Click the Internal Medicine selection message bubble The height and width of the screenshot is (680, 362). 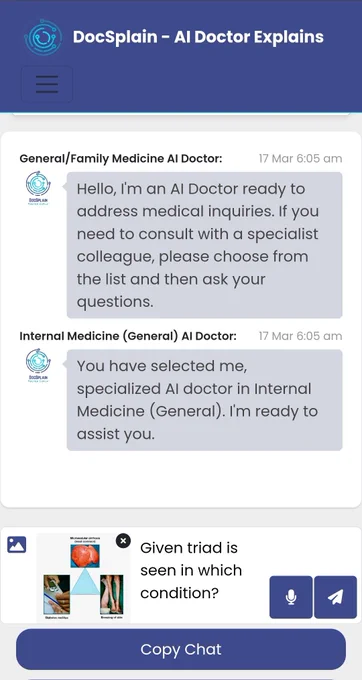point(205,400)
